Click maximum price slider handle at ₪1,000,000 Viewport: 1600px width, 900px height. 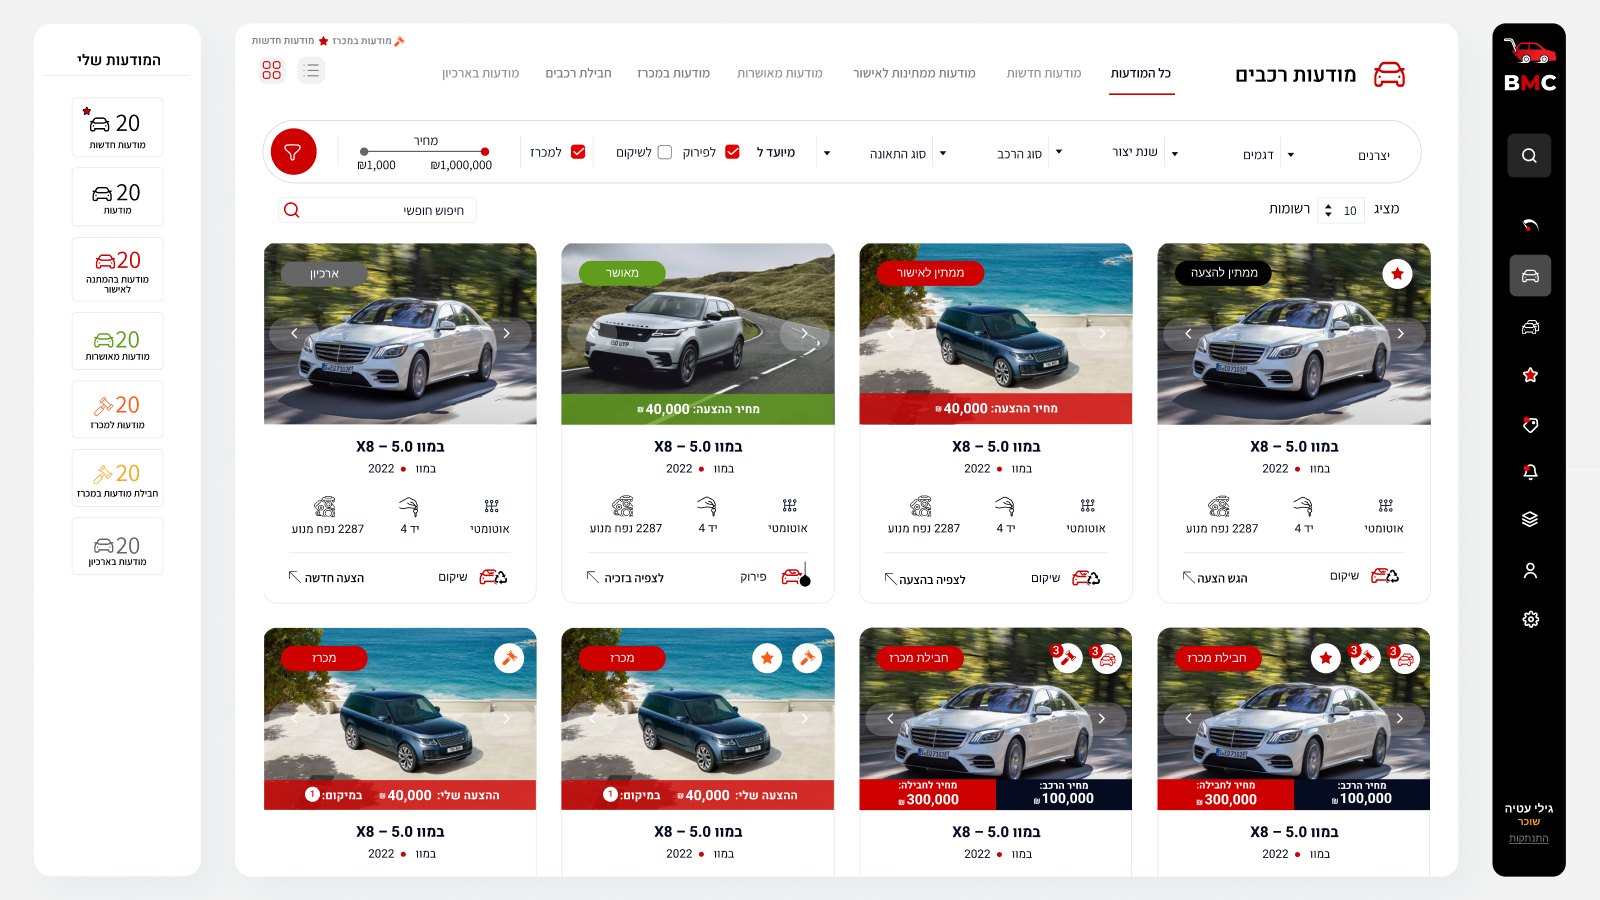485,152
